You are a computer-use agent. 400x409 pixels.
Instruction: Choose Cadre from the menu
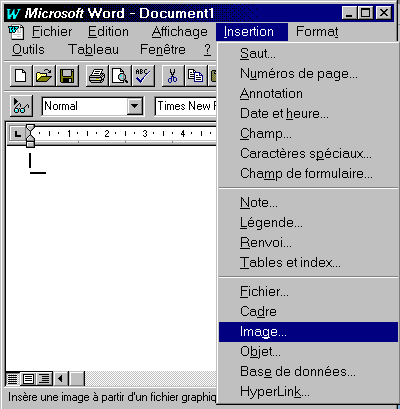pyautogui.click(x=308, y=312)
